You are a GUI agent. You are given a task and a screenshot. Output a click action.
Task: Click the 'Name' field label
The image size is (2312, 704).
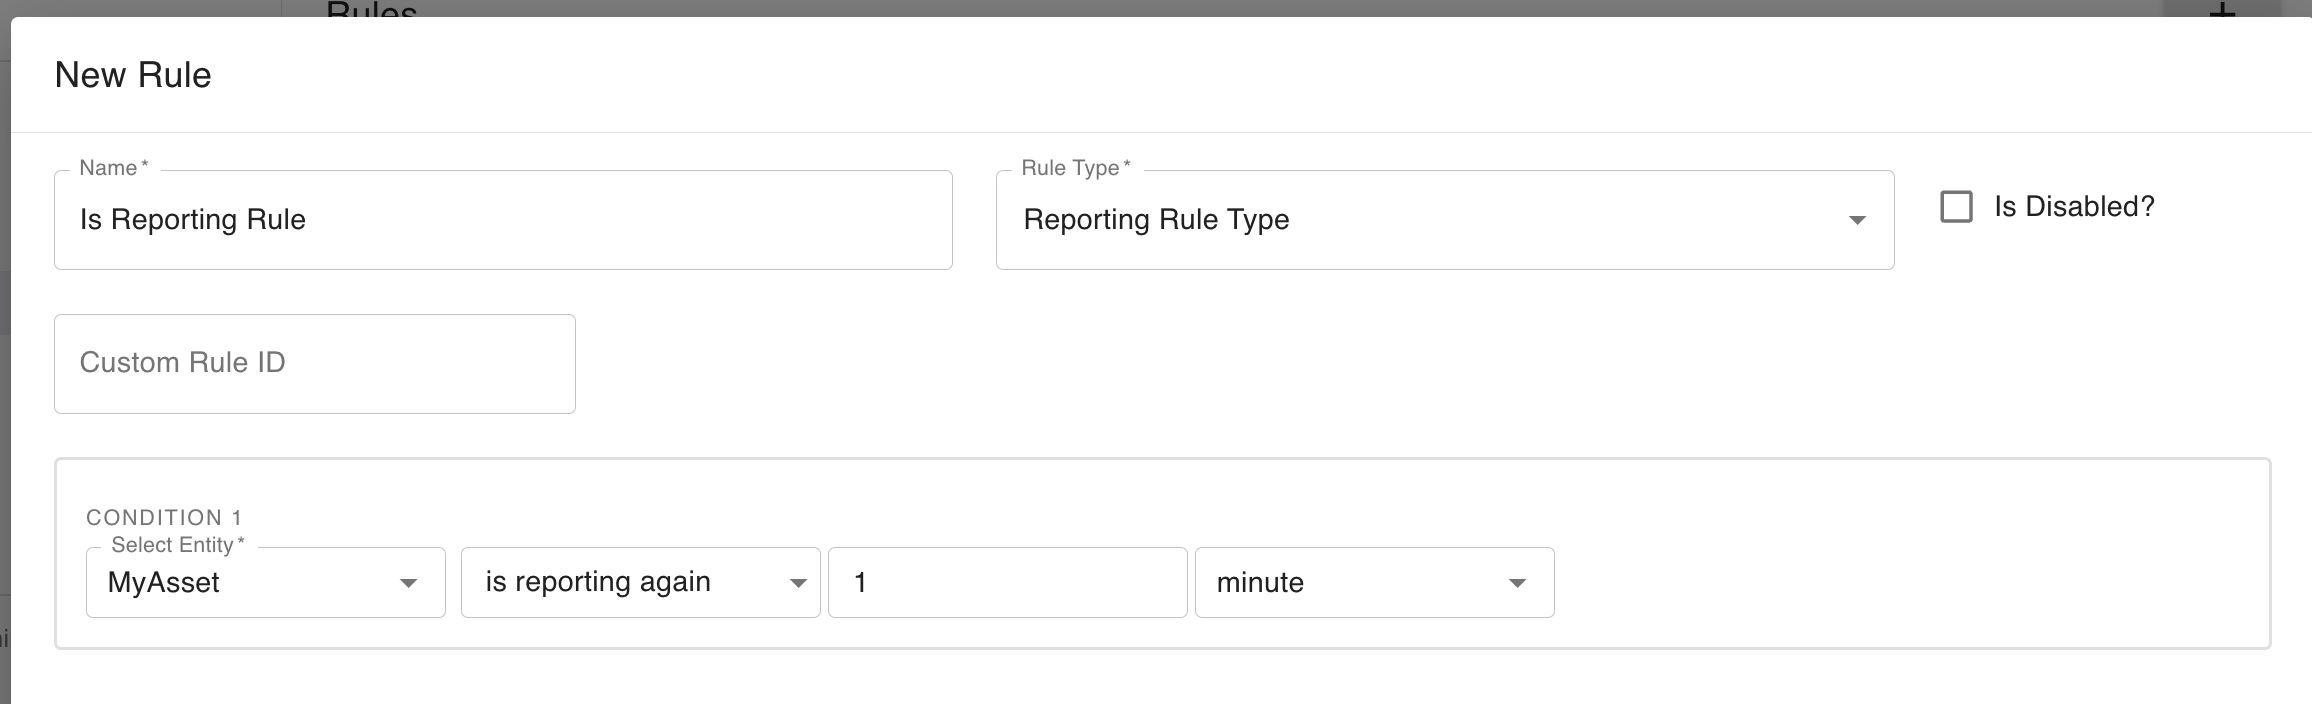(x=108, y=168)
